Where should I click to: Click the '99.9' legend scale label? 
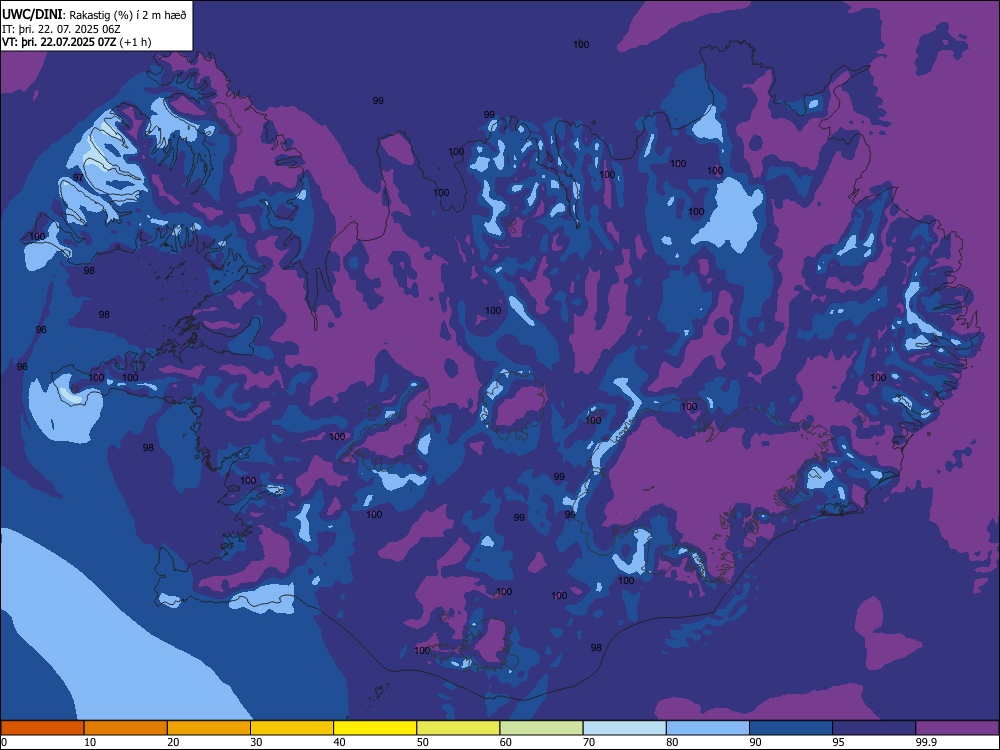click(x=925, y=742)
